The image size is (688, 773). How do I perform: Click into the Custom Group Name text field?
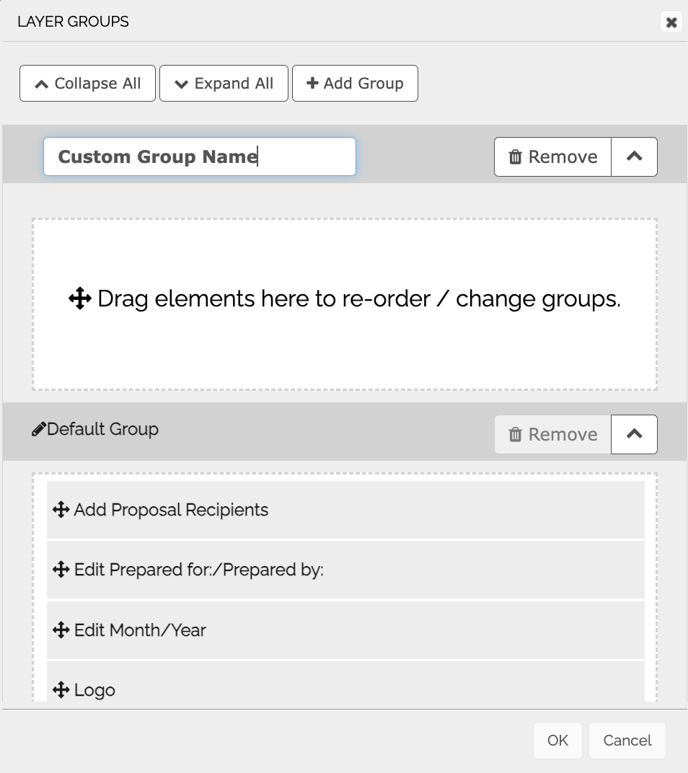200,157
